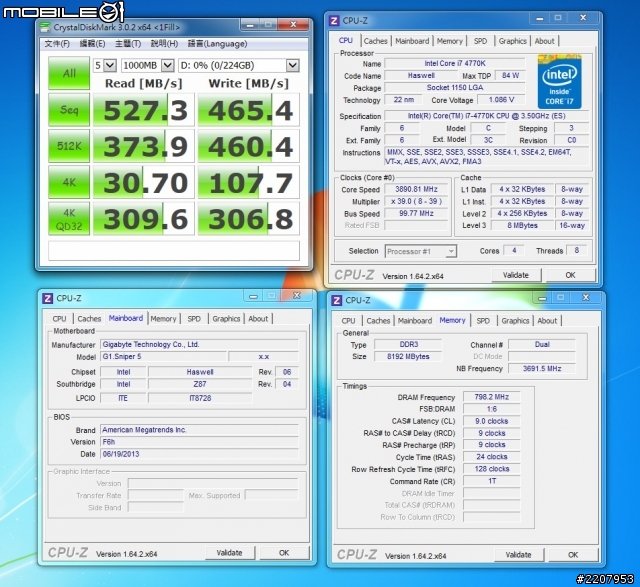The image size is (640, 587).
Task: Start the 512K benchmark test
Action: click(x=69, y=146)
